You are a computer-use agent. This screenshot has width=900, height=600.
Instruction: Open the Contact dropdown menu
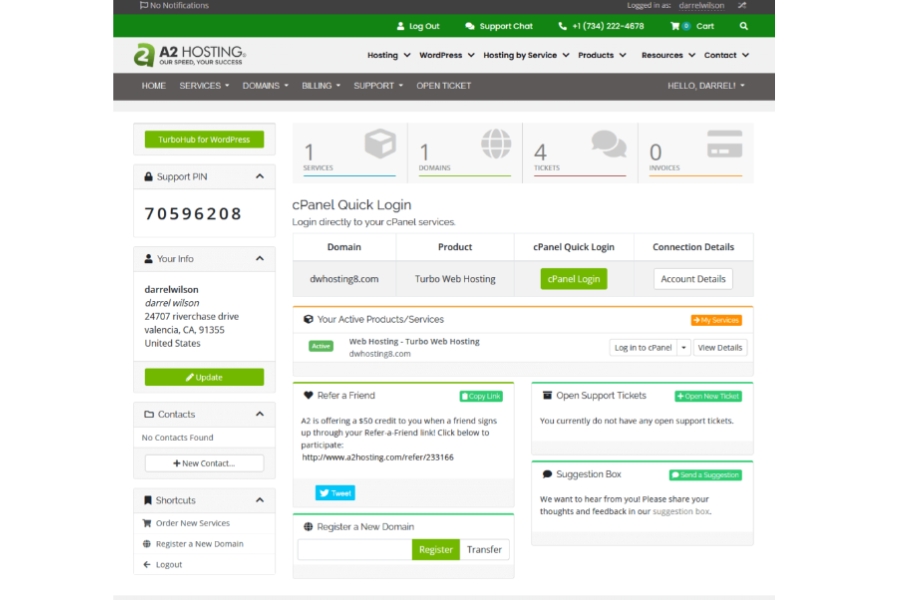coord(726,55)
